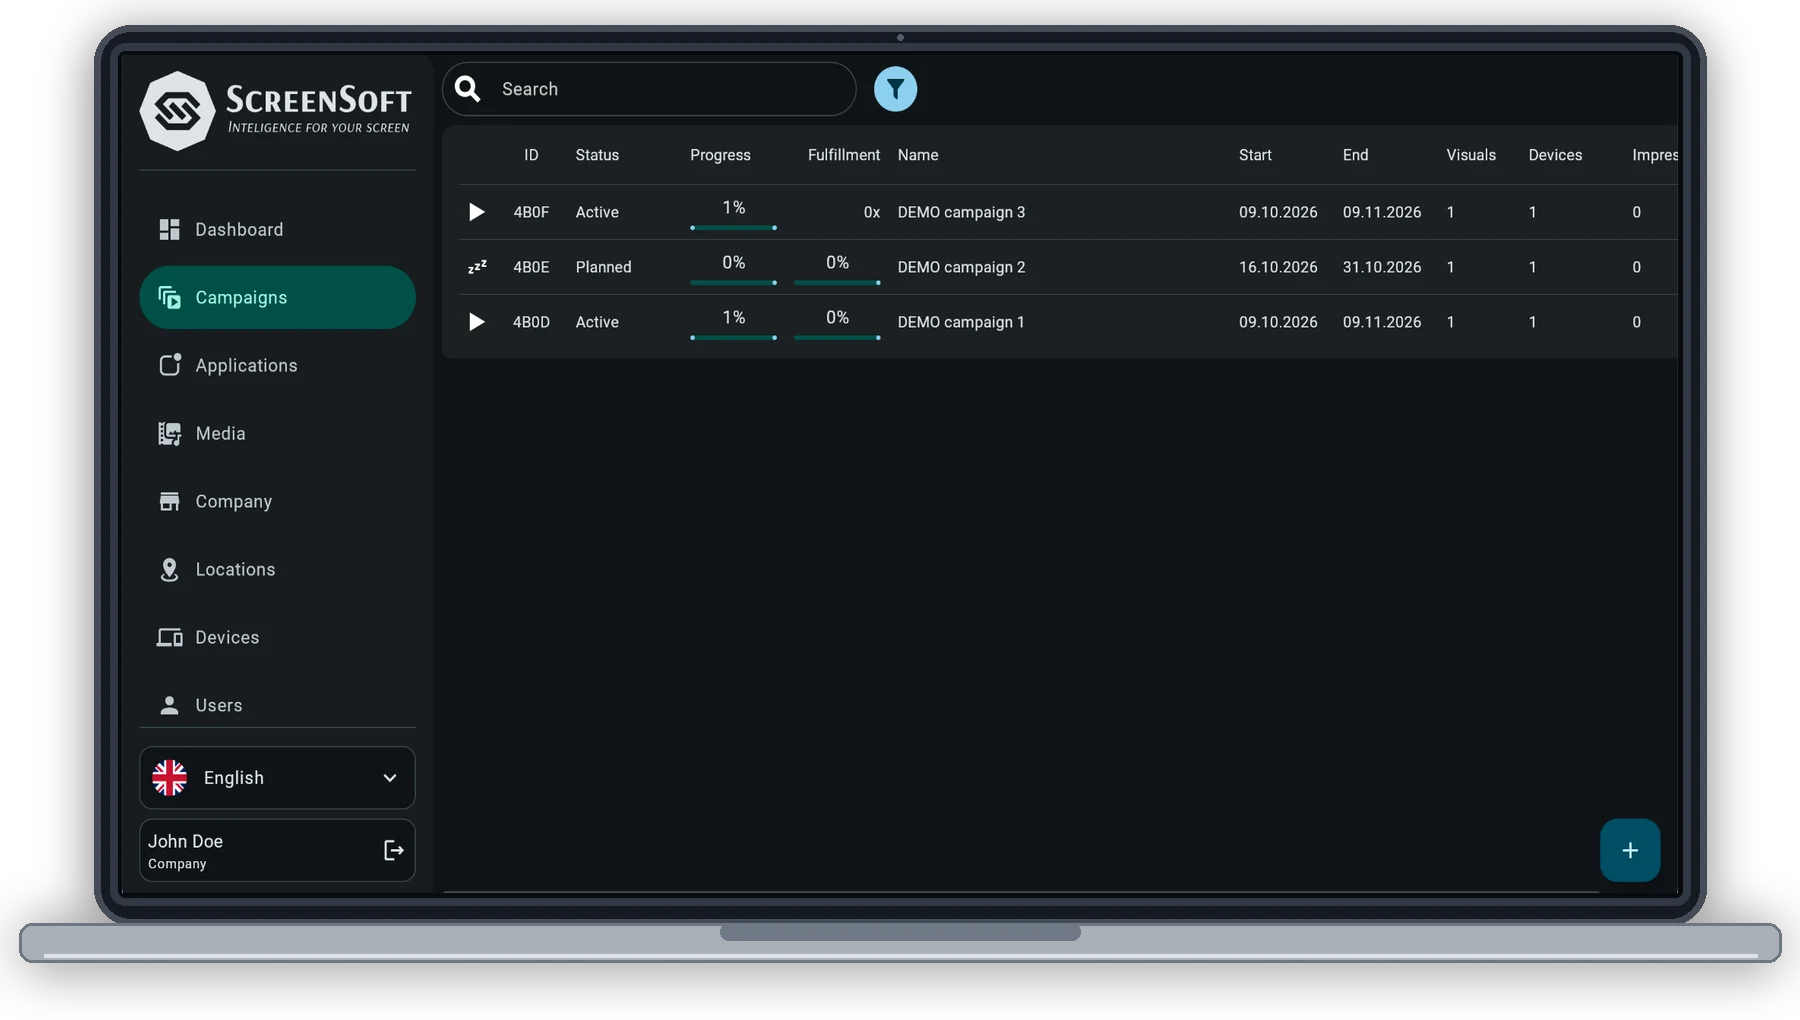Sort by the Name column header
Screen dimensions: 1800x1020
coord(918,155)
